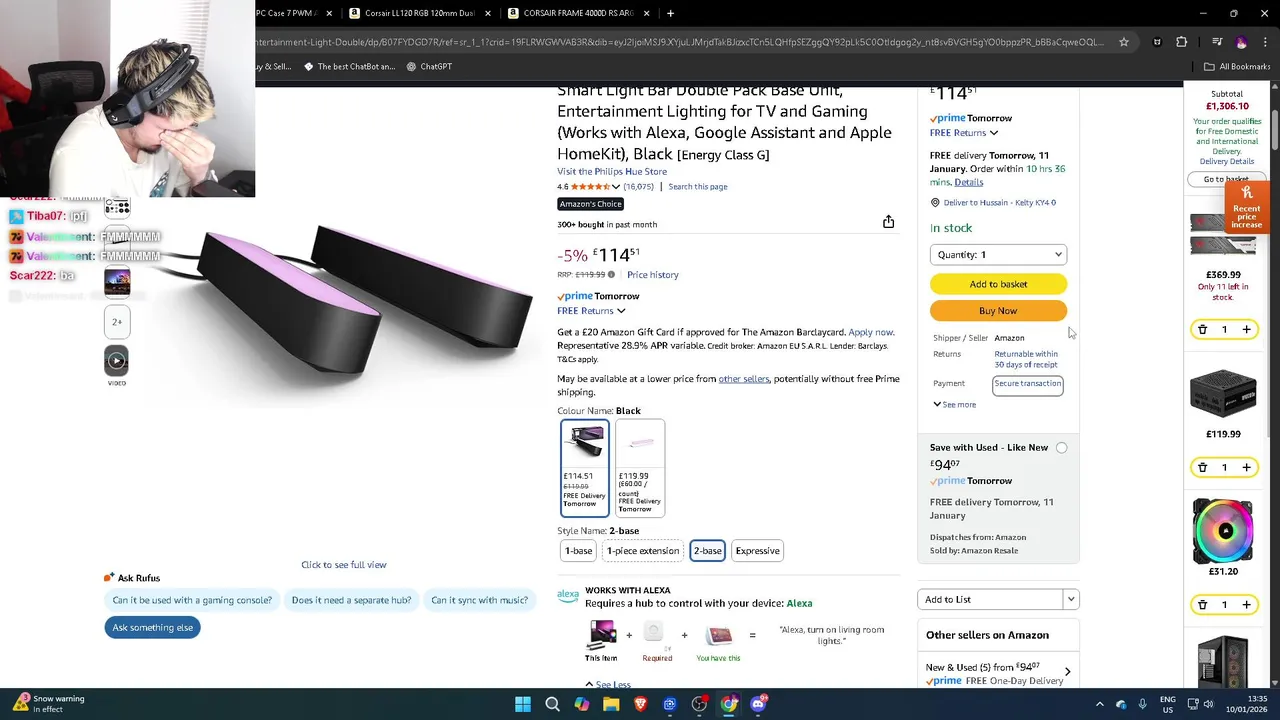Click the Add to basket button

[998, 284]
